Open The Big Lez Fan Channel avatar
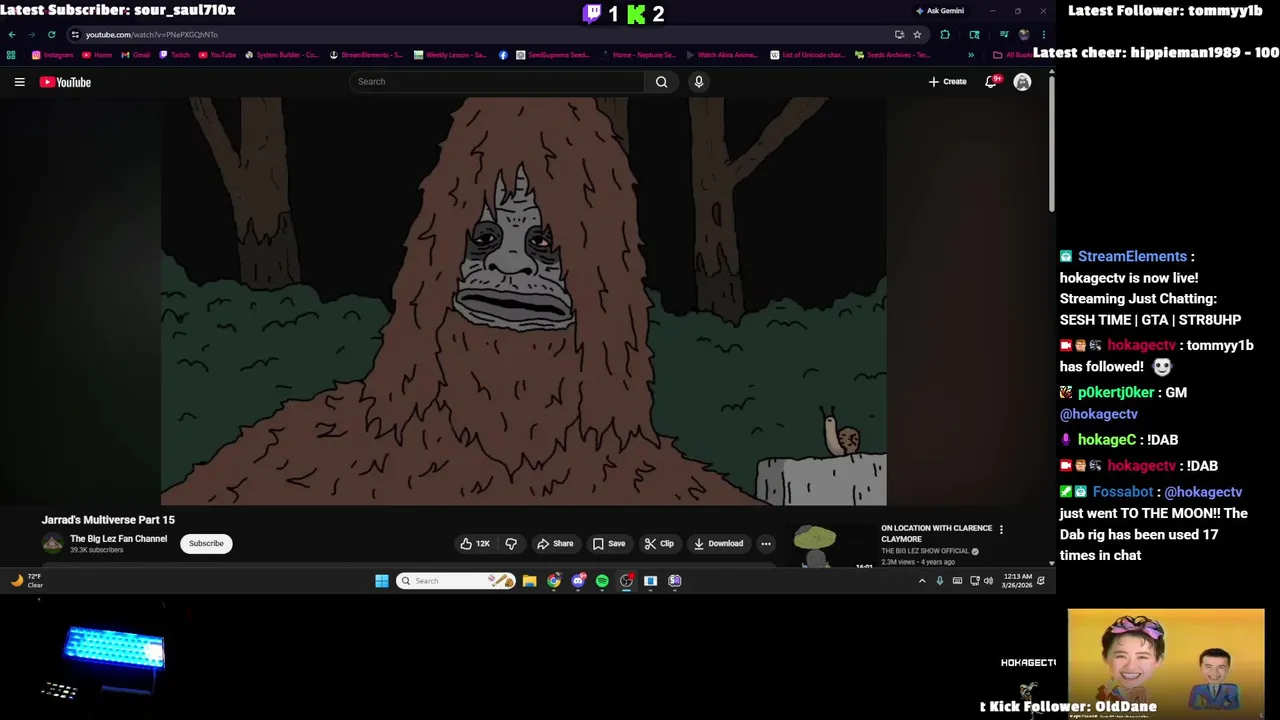 pos(52,544)
